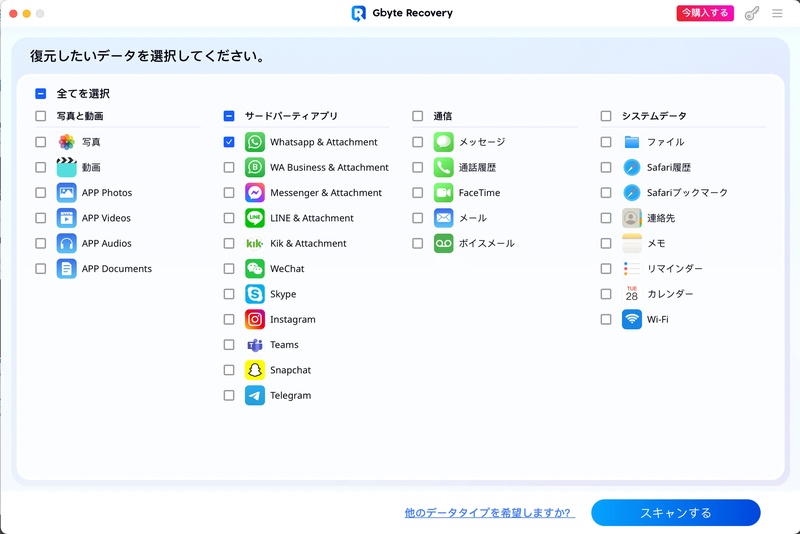Screen dimensions: 800x534
Task: Click the WhatsApp icon
Action: tap(255, 142)
